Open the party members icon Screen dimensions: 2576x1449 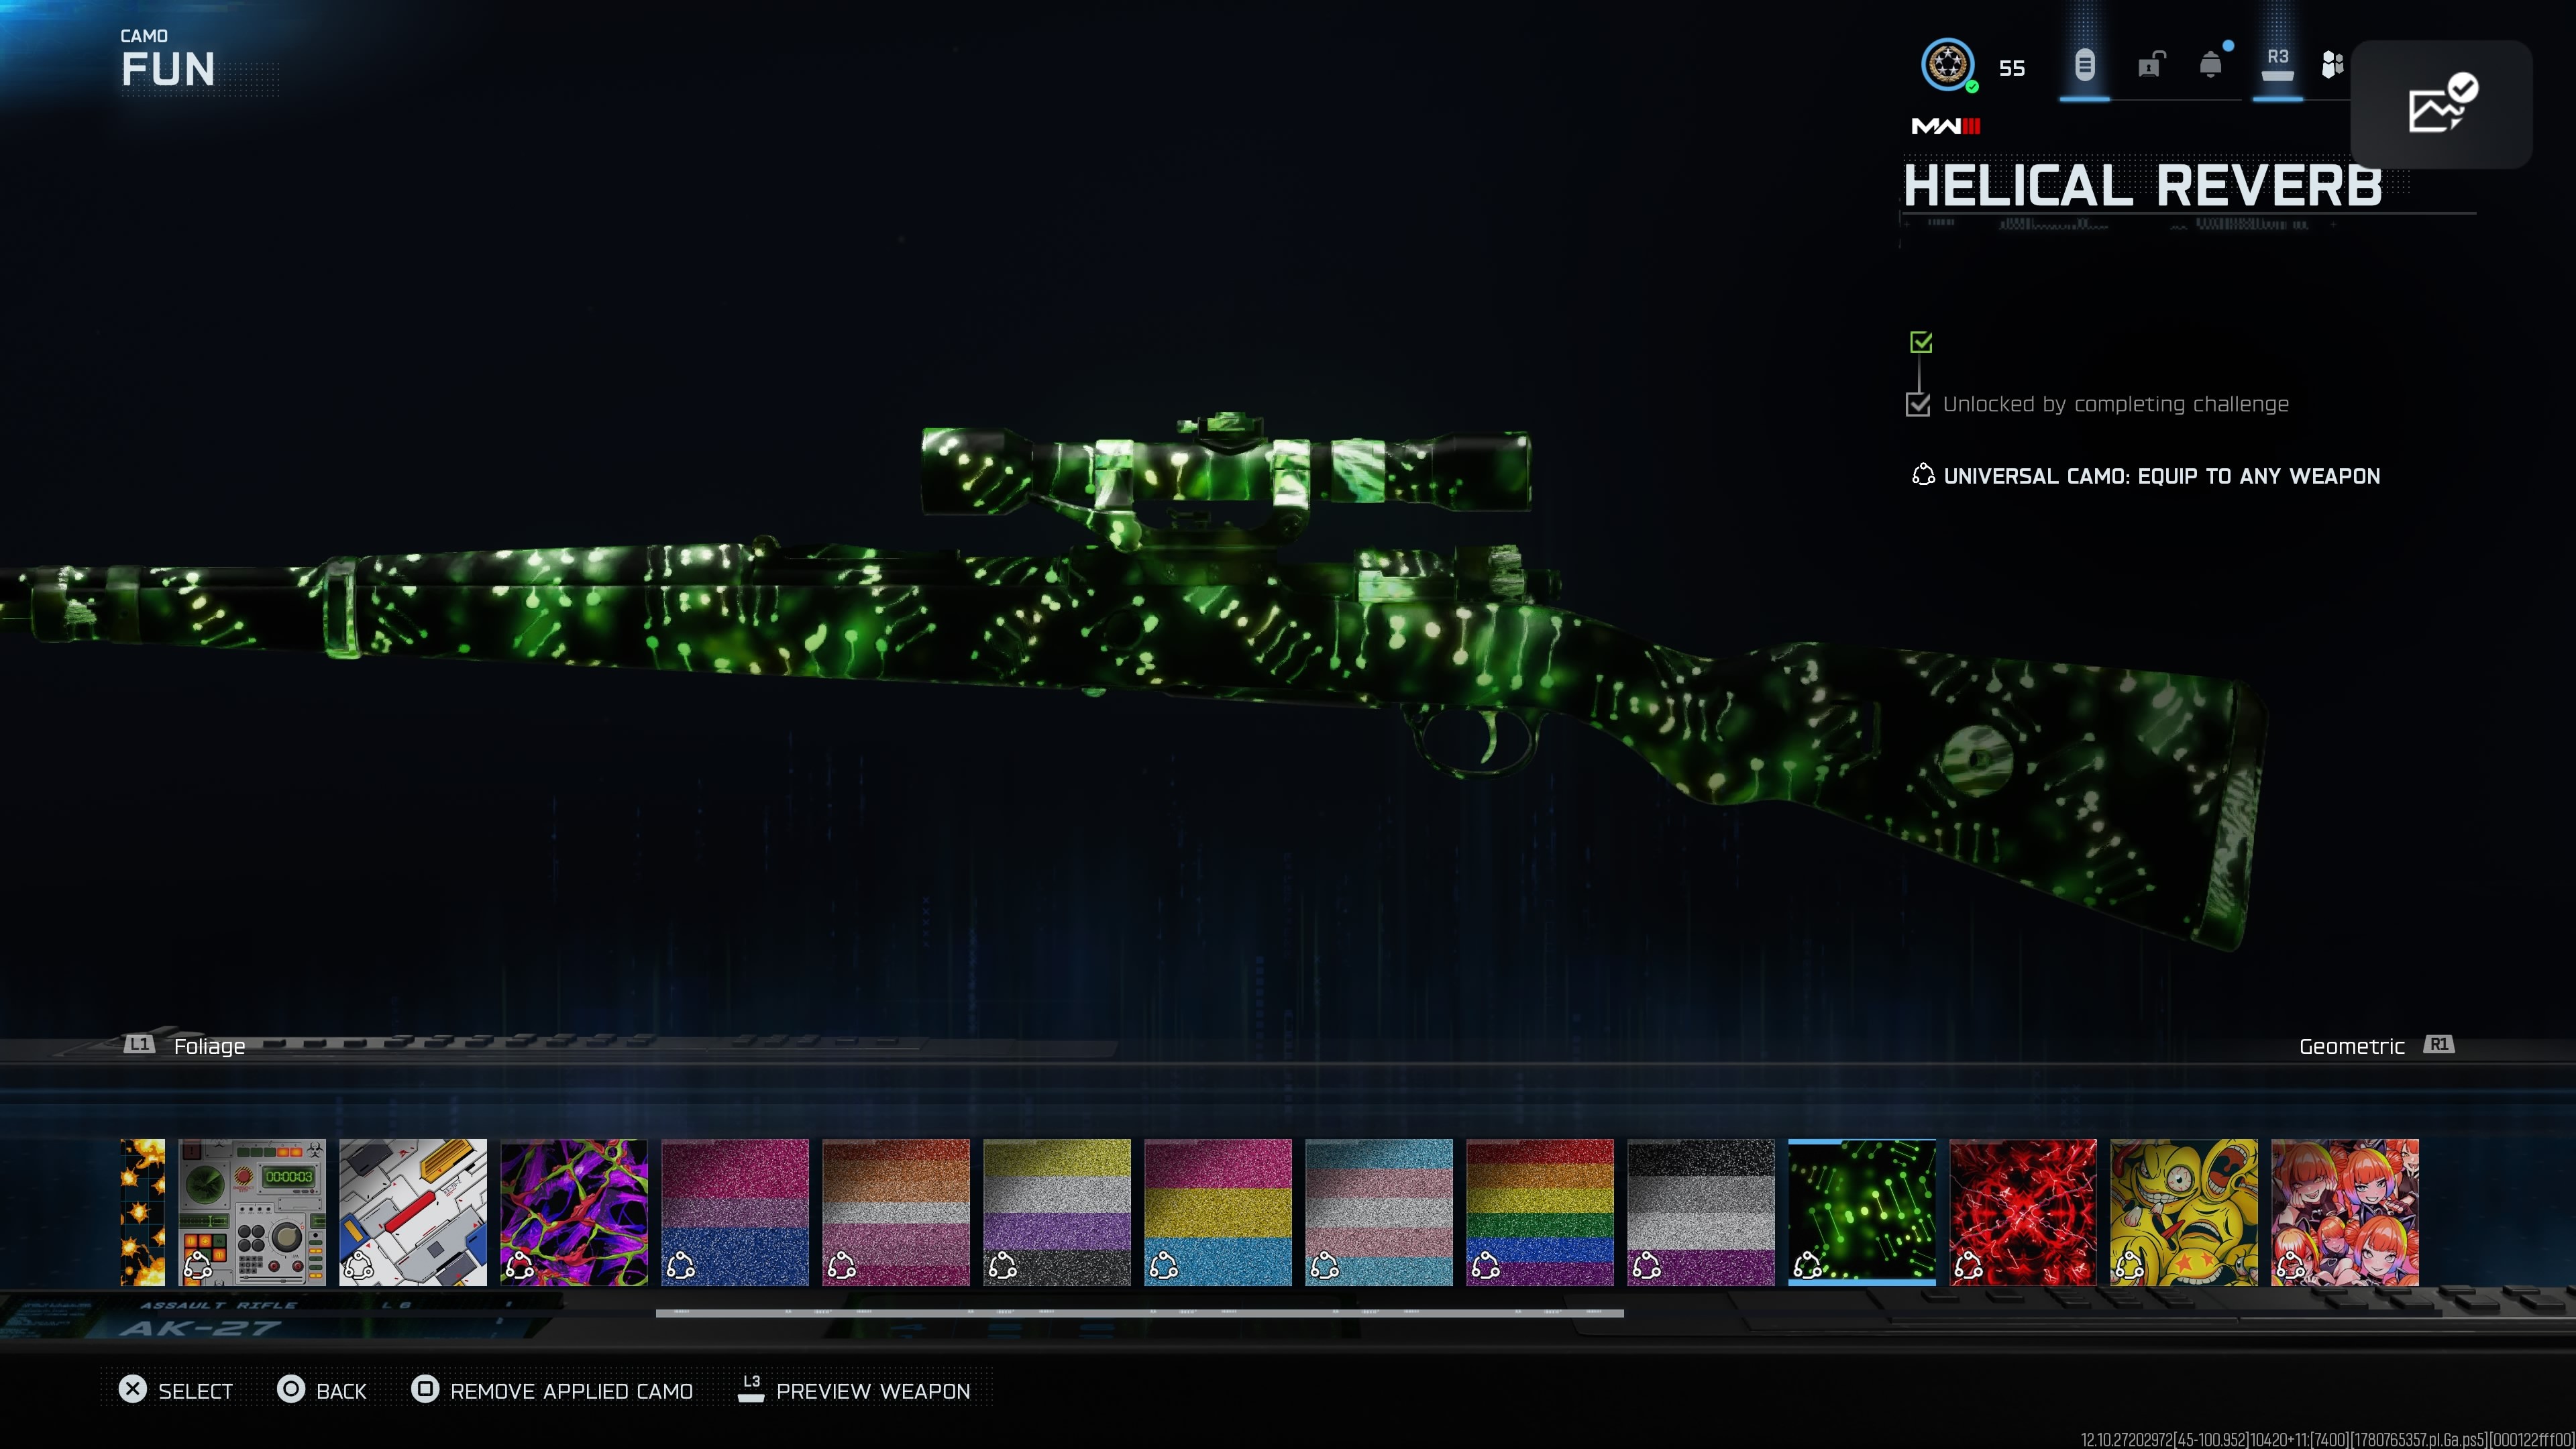tap(2332, 66)
